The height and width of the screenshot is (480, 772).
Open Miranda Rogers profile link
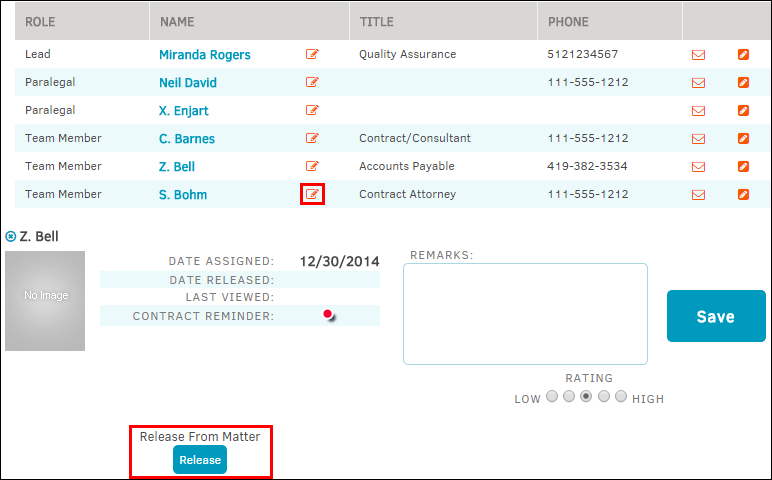tap(205, 55)
